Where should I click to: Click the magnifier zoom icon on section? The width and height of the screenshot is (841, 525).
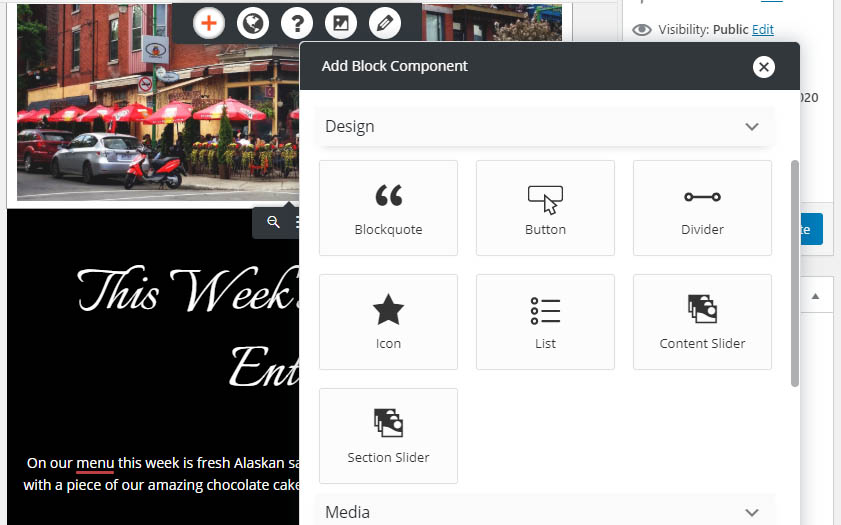273,223
